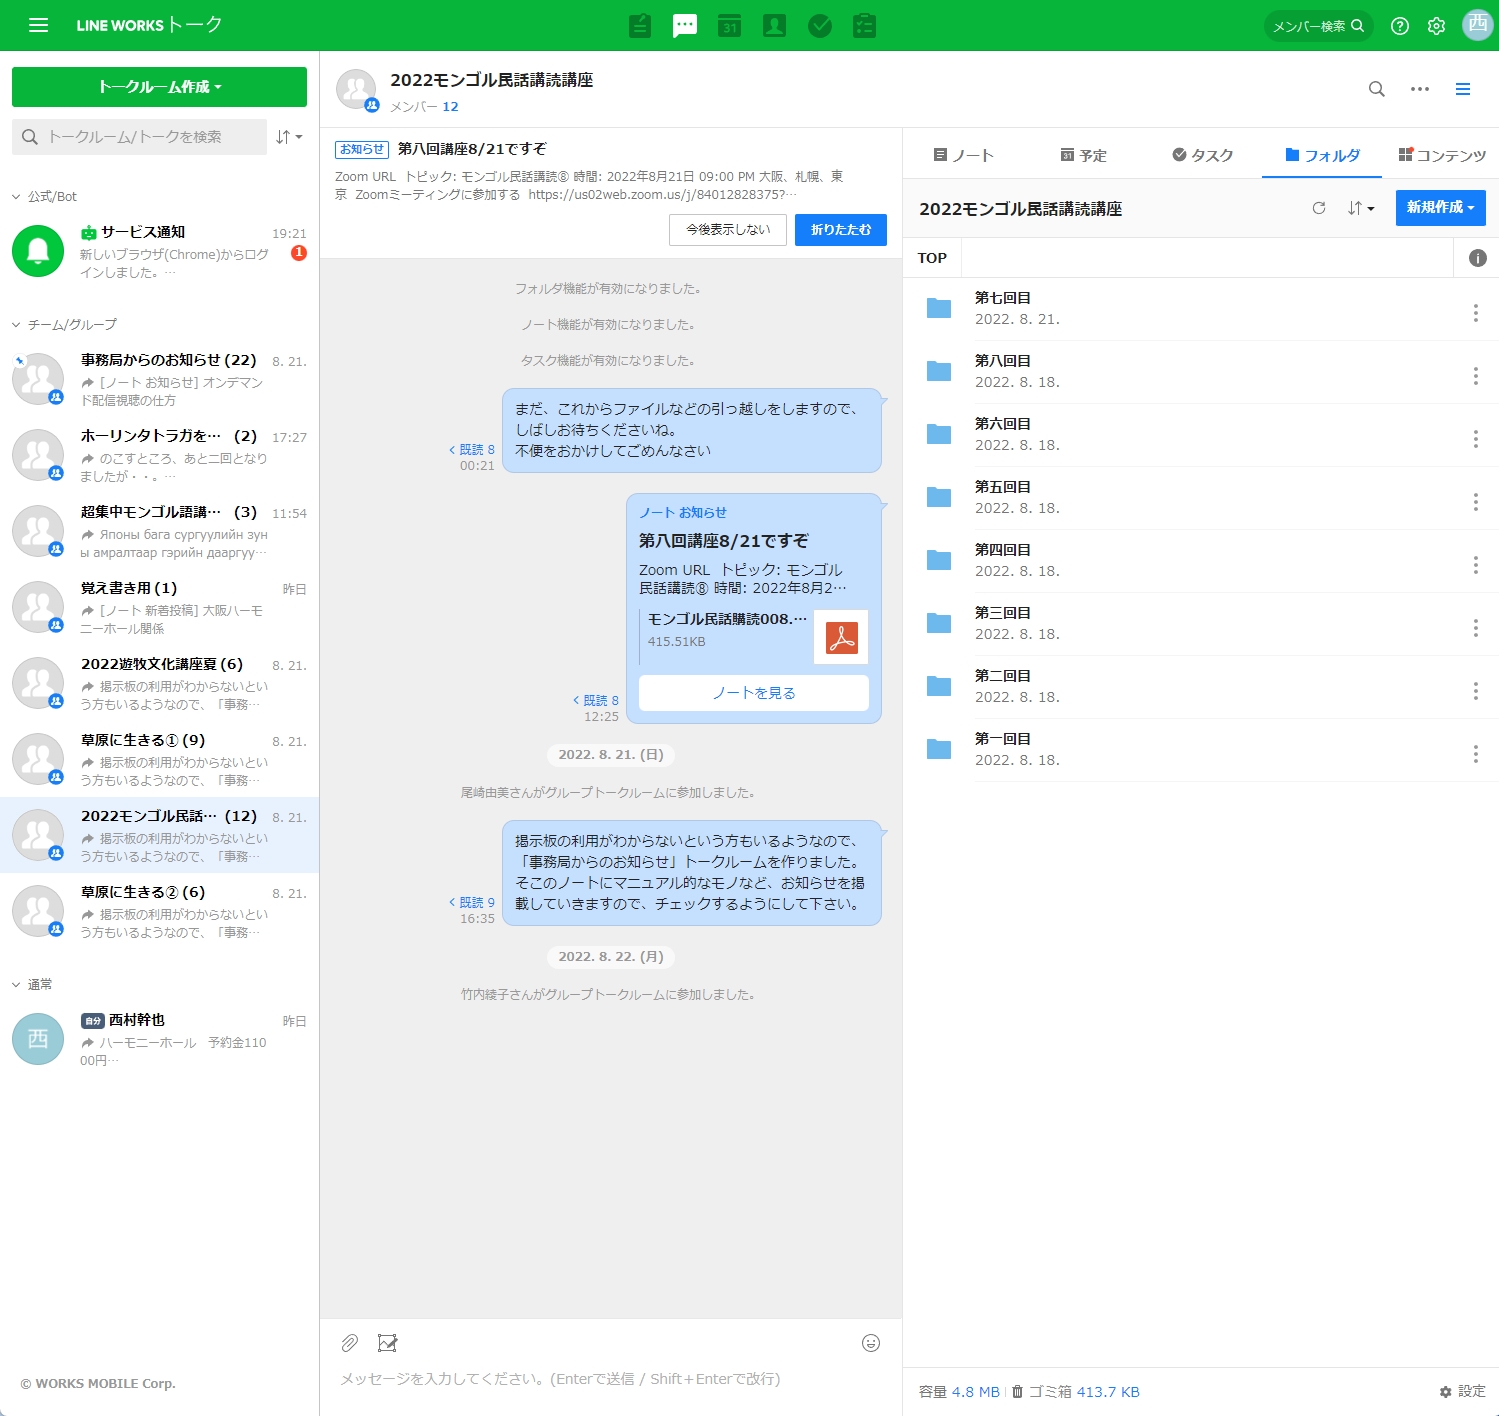Open the calendar icon in top bar

coord(730,26)
